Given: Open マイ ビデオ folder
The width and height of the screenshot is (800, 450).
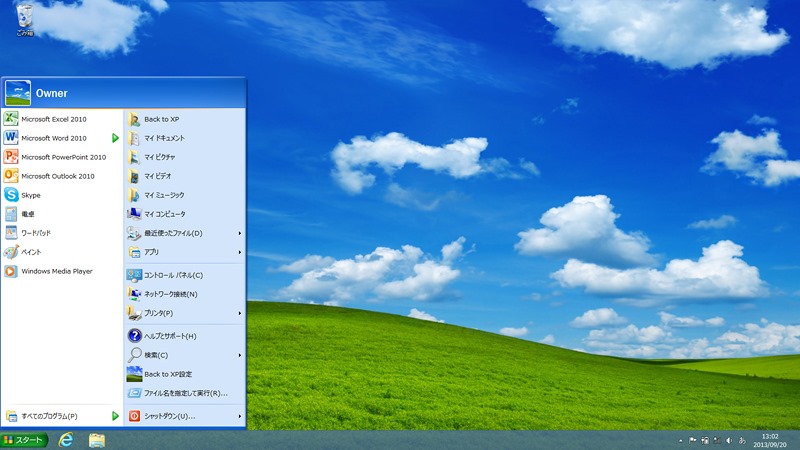Looking at the screenshot, I should [185, 176].
